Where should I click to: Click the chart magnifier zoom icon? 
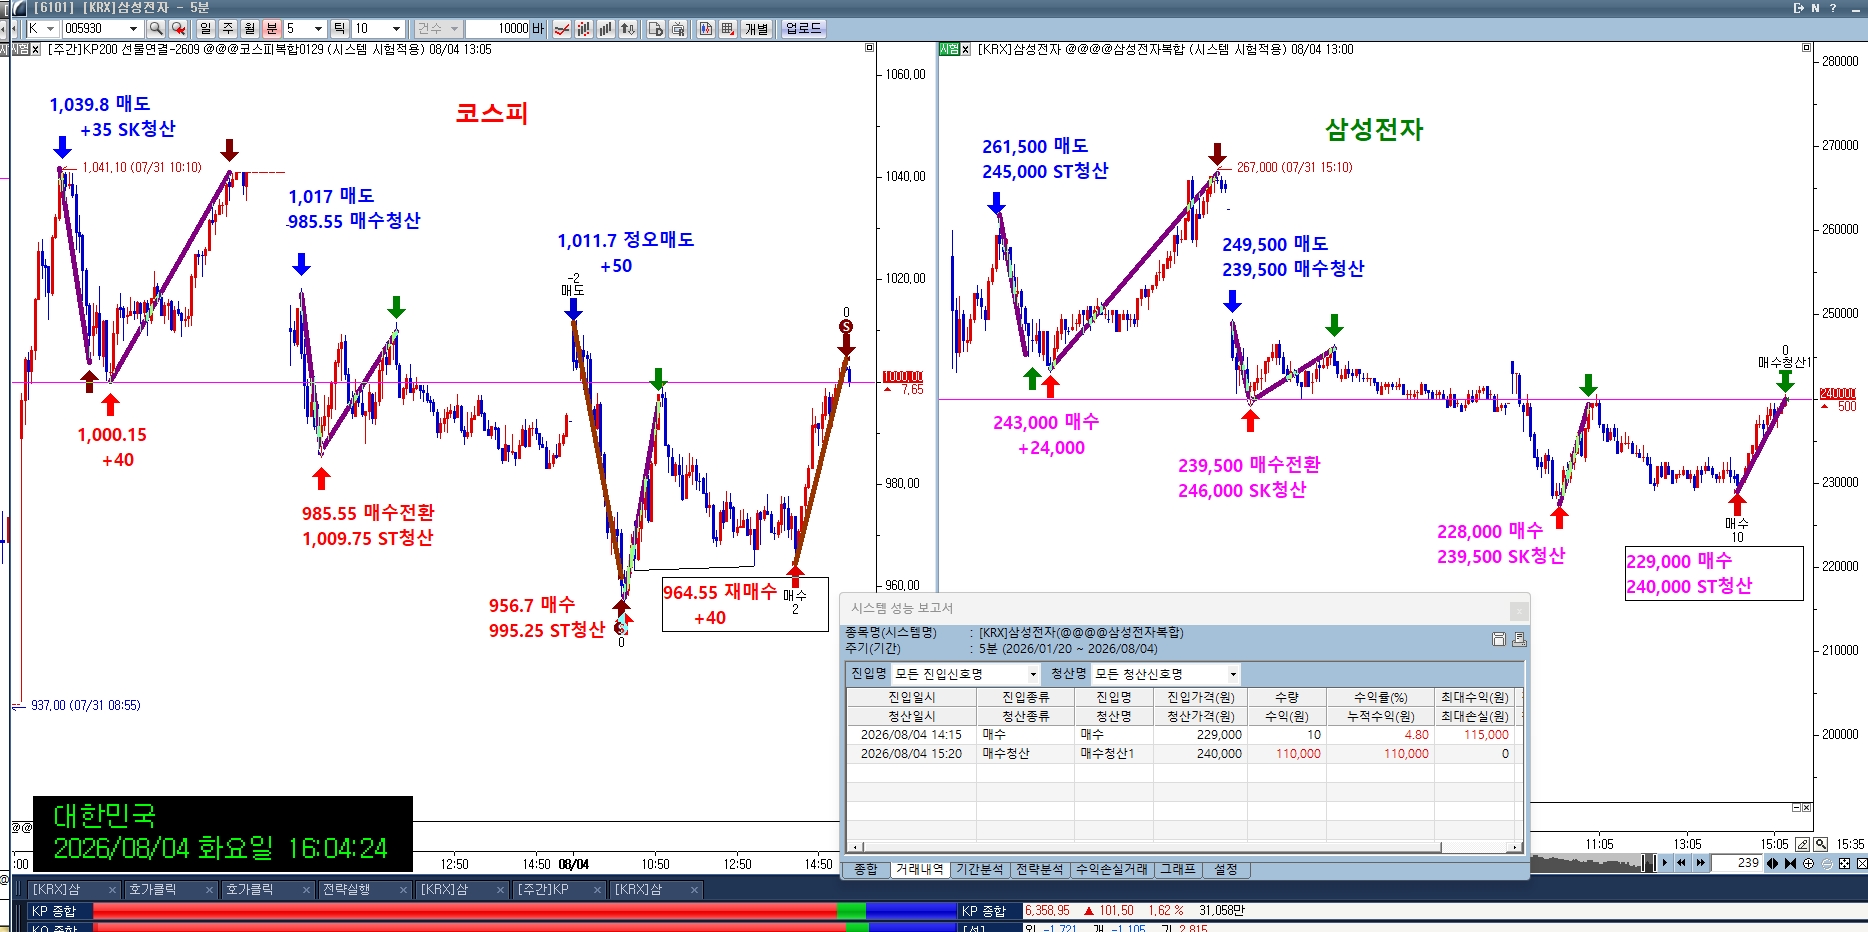[1821, 844]
